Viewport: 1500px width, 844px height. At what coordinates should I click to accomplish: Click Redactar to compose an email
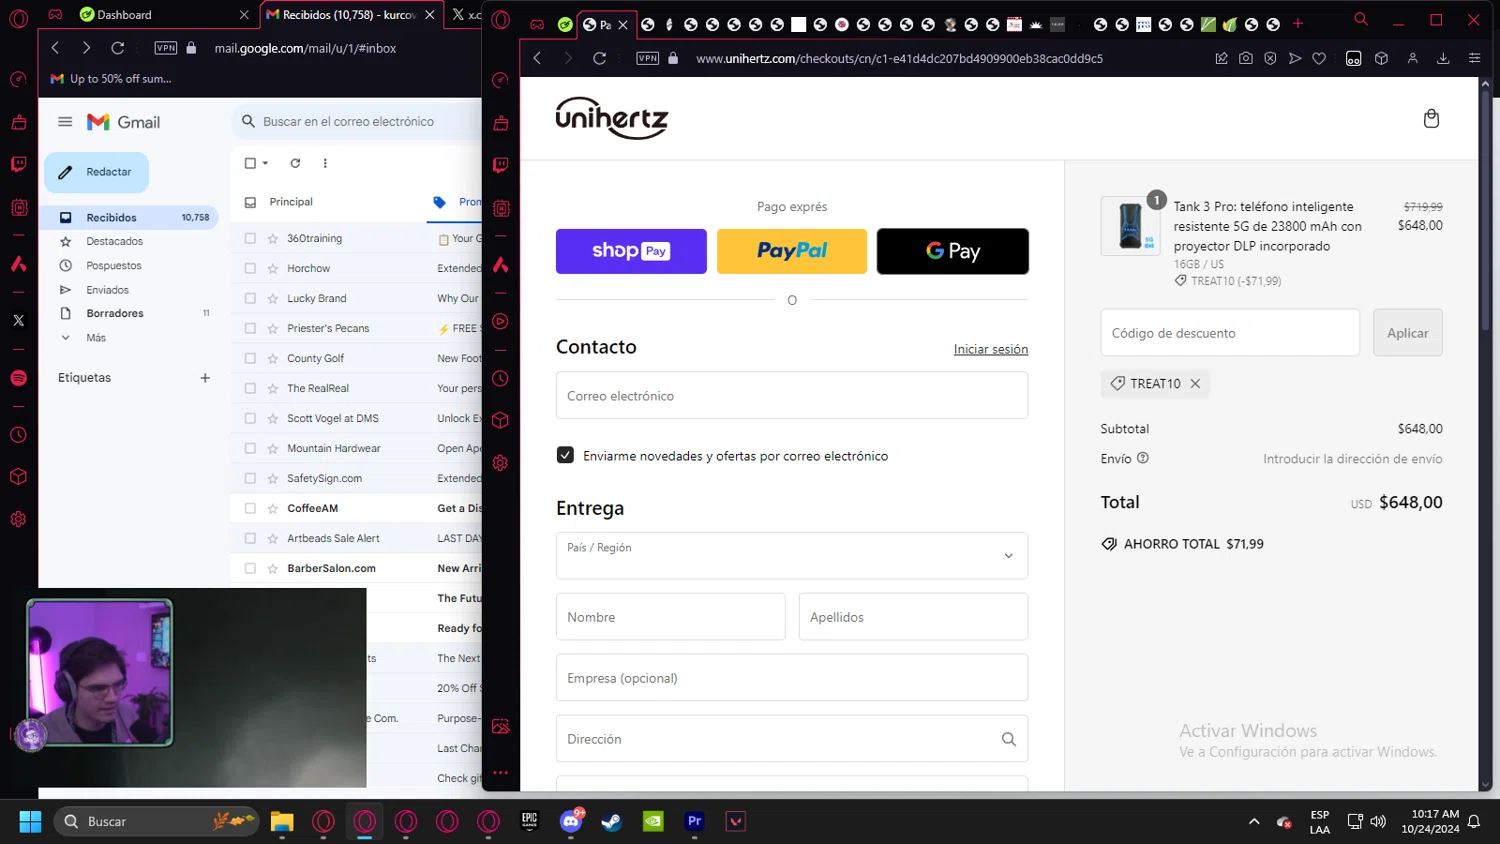pos(96,172)
